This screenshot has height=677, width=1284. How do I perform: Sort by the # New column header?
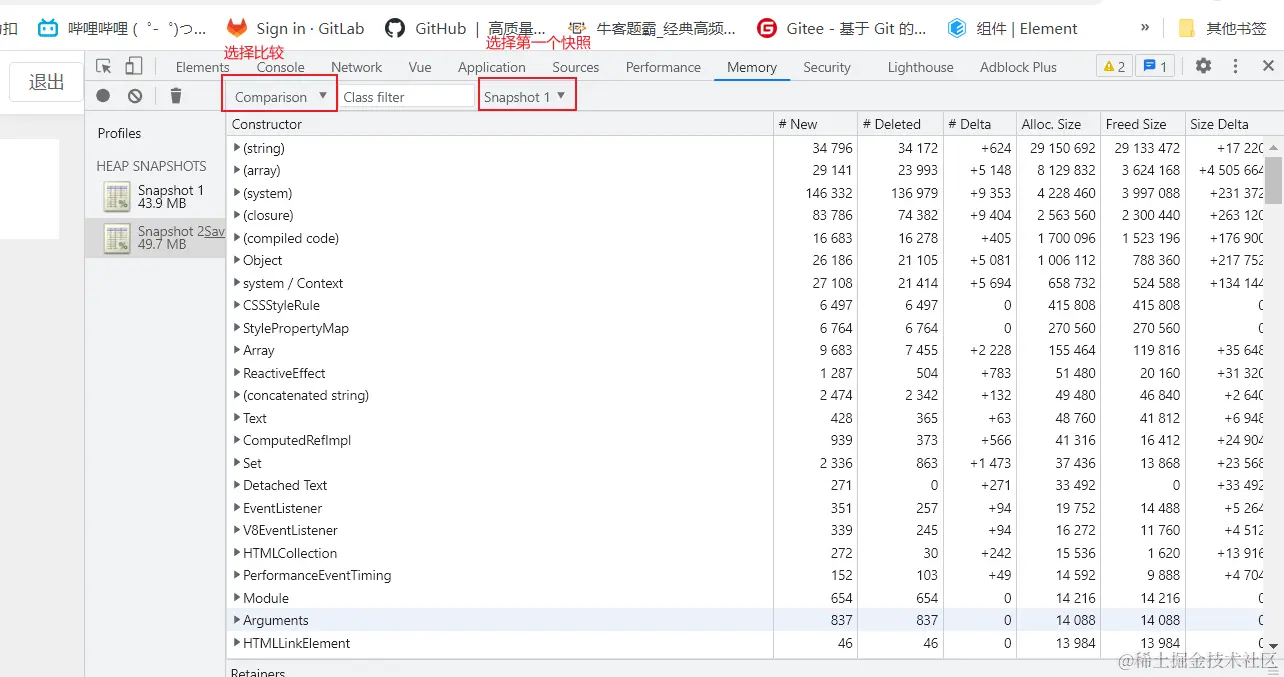click(815, 124)
